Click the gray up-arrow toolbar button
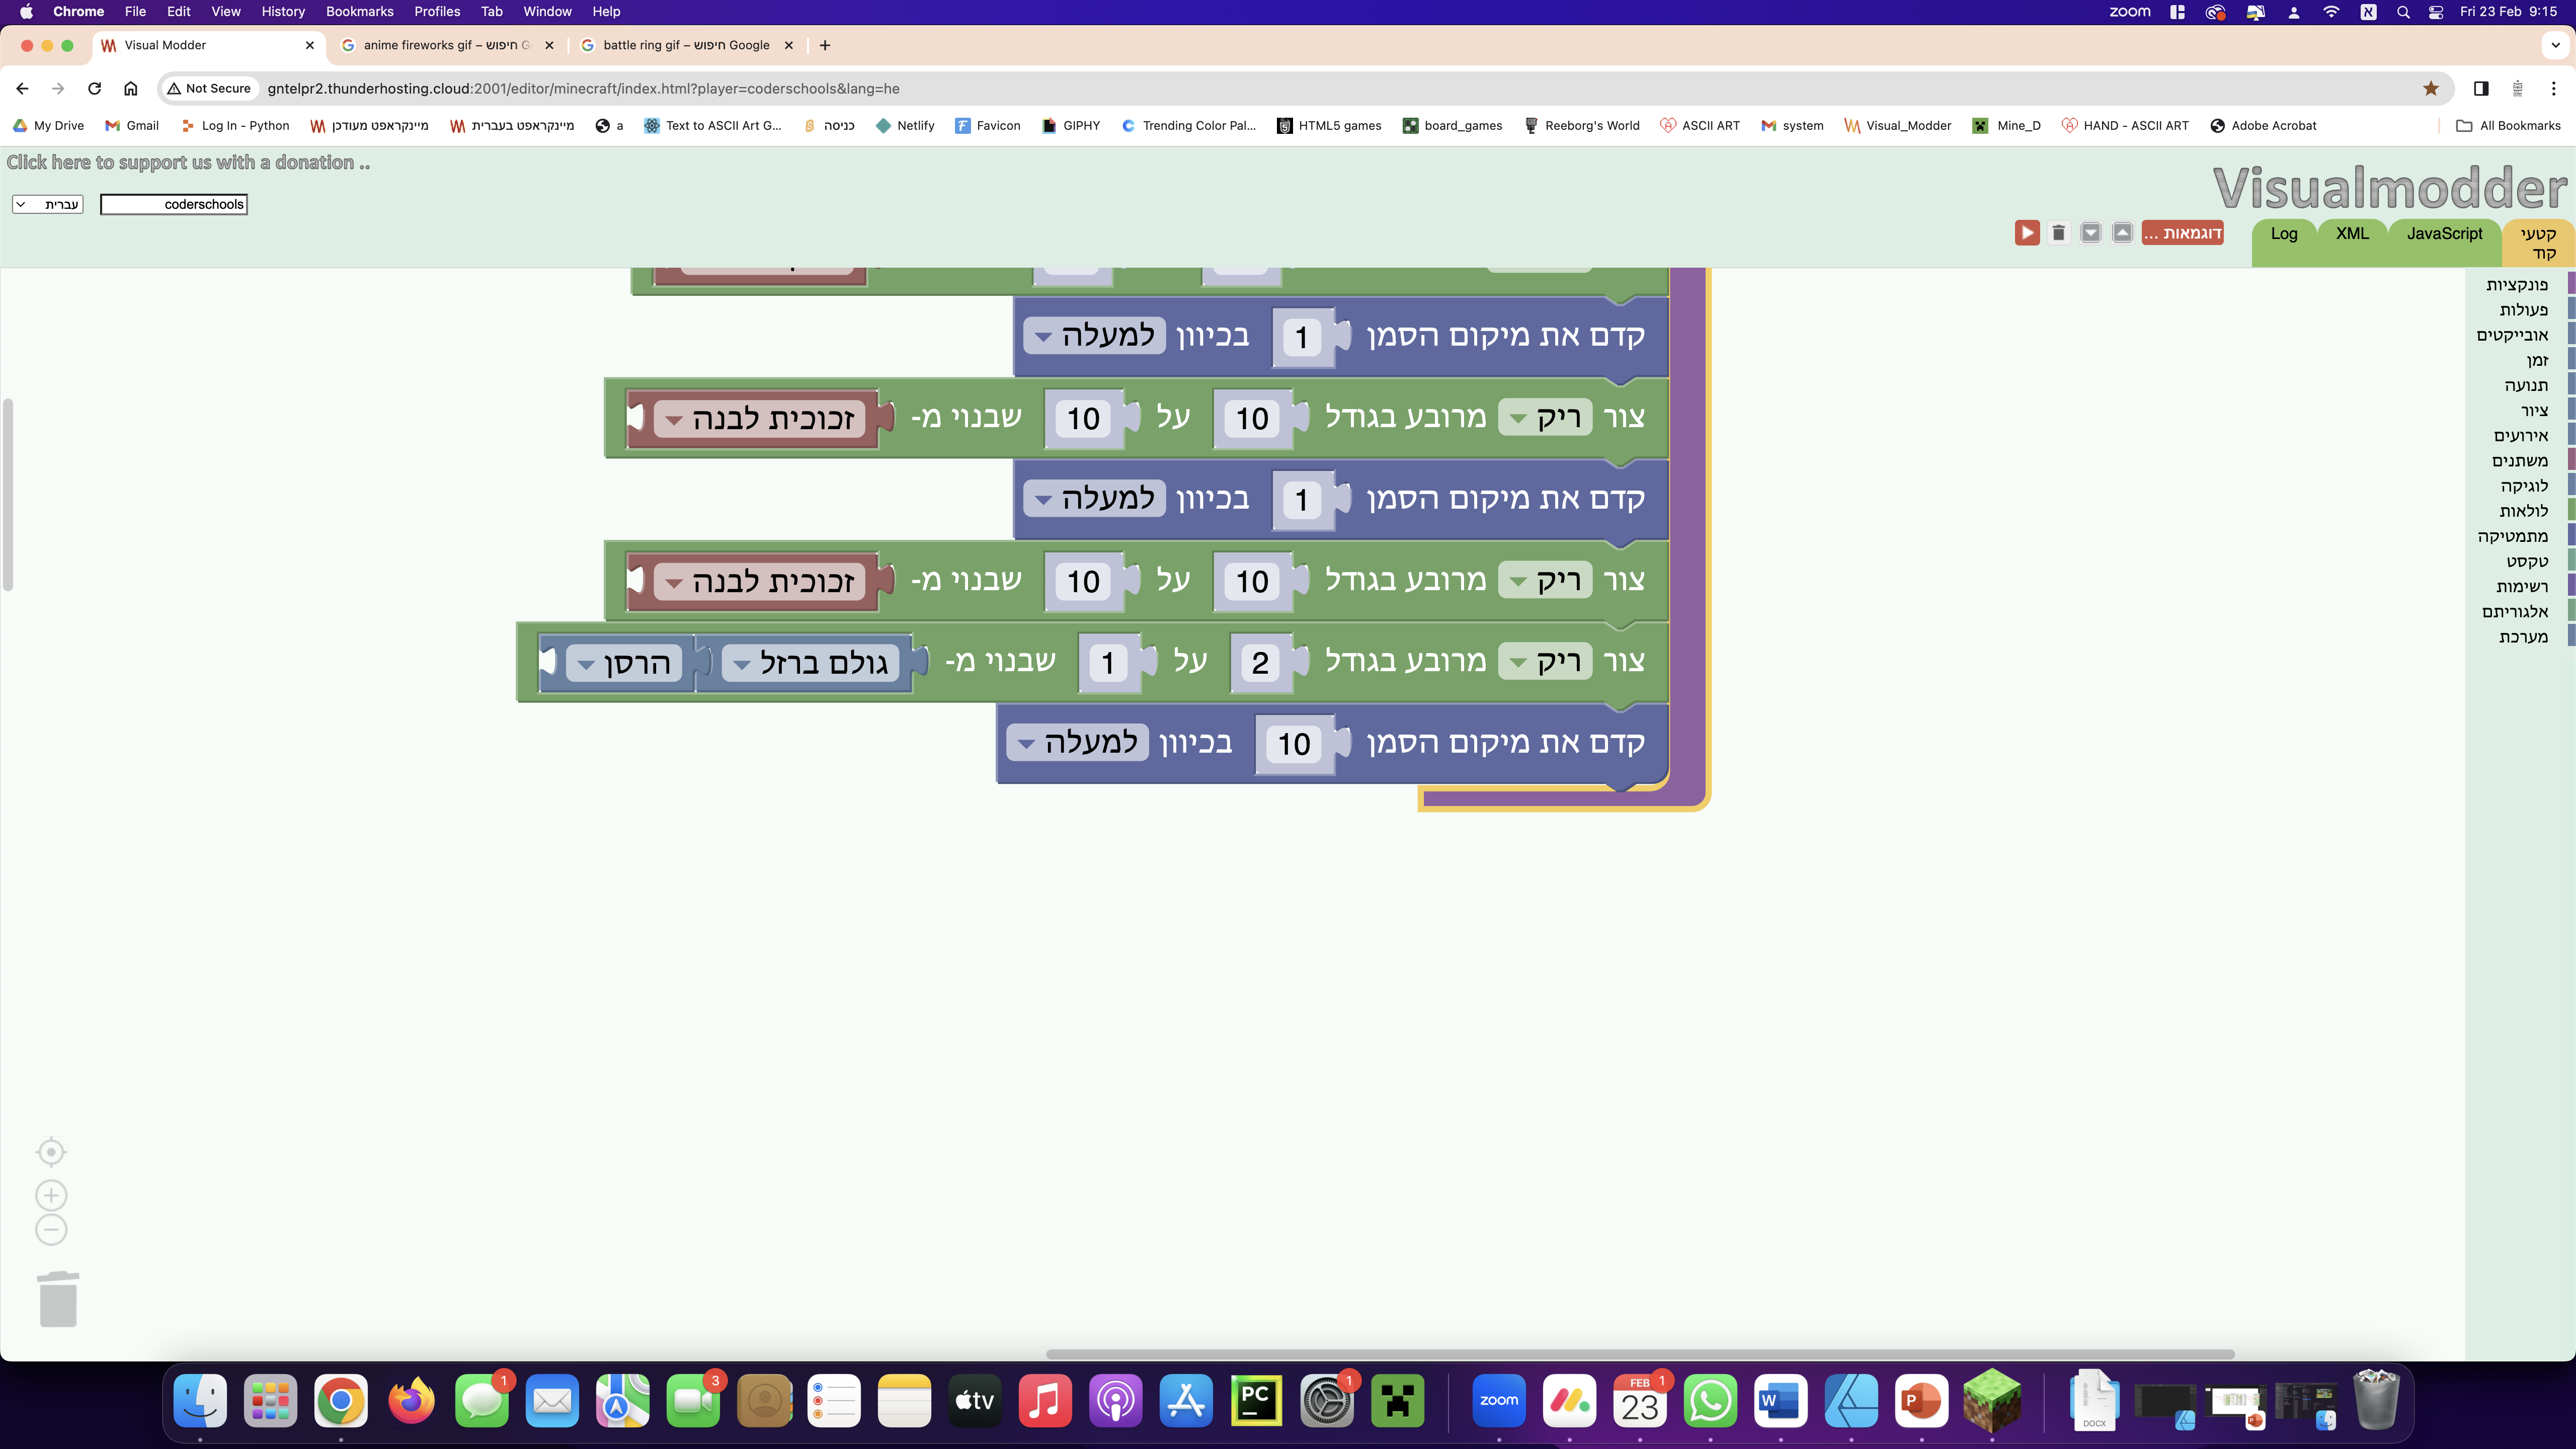 tap(2122, 233)
